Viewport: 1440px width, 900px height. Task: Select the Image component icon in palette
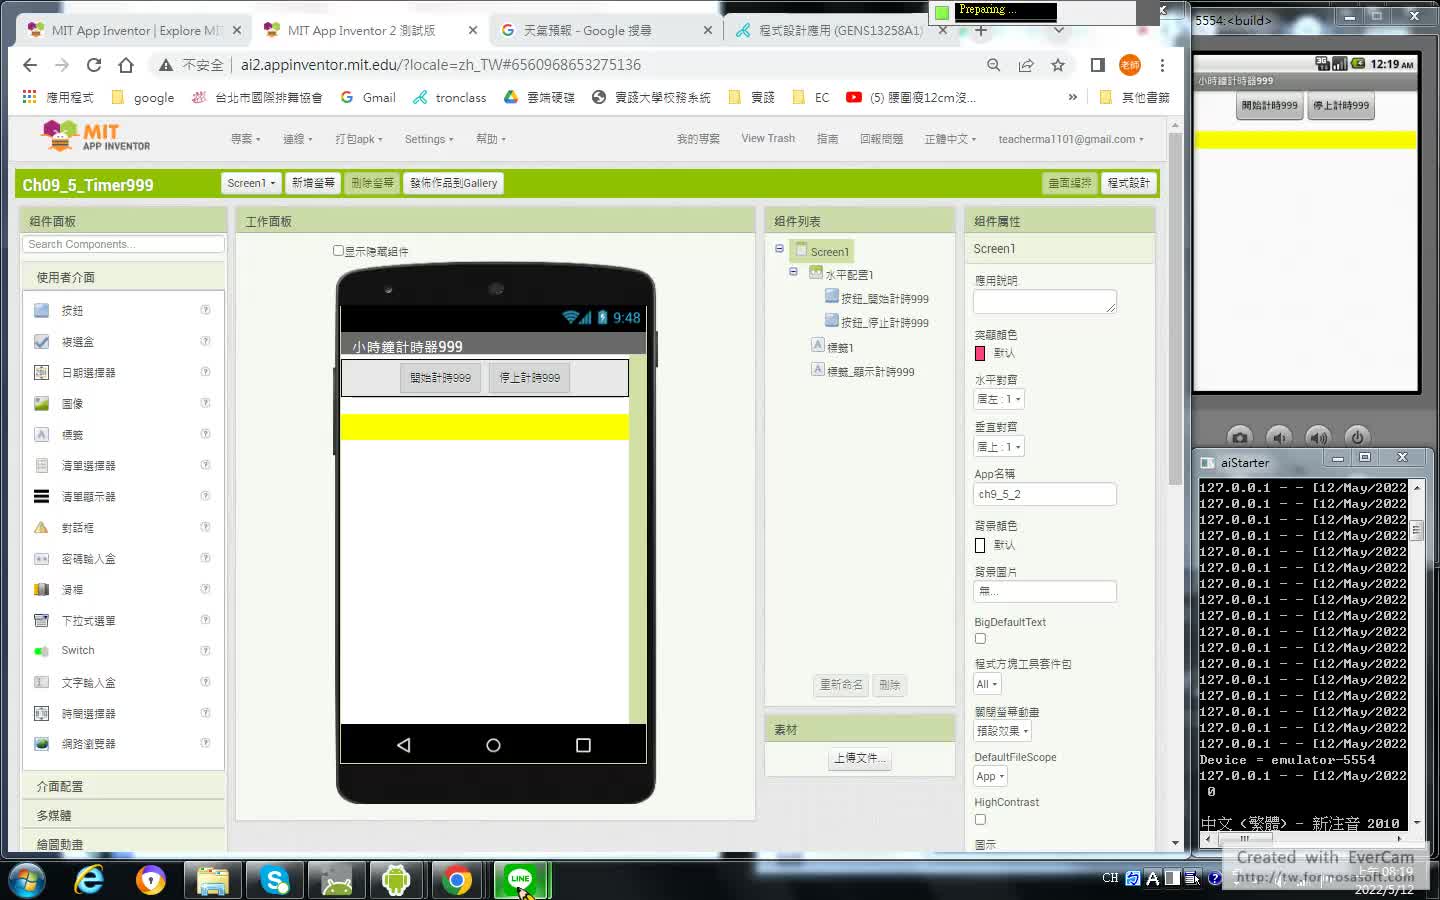pos(41,404)
